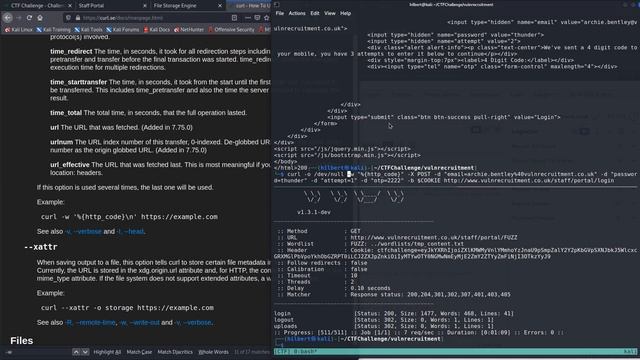Open Kali Docs bookmark

tap(157, 29)
